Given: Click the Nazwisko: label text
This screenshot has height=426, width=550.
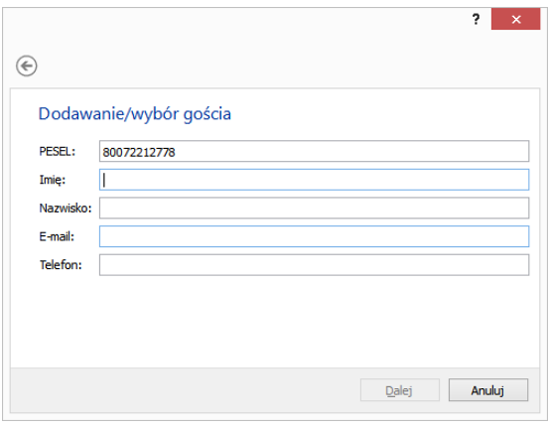Looking at the screenshot, I should pyautogui.click(x=65, y=208).
